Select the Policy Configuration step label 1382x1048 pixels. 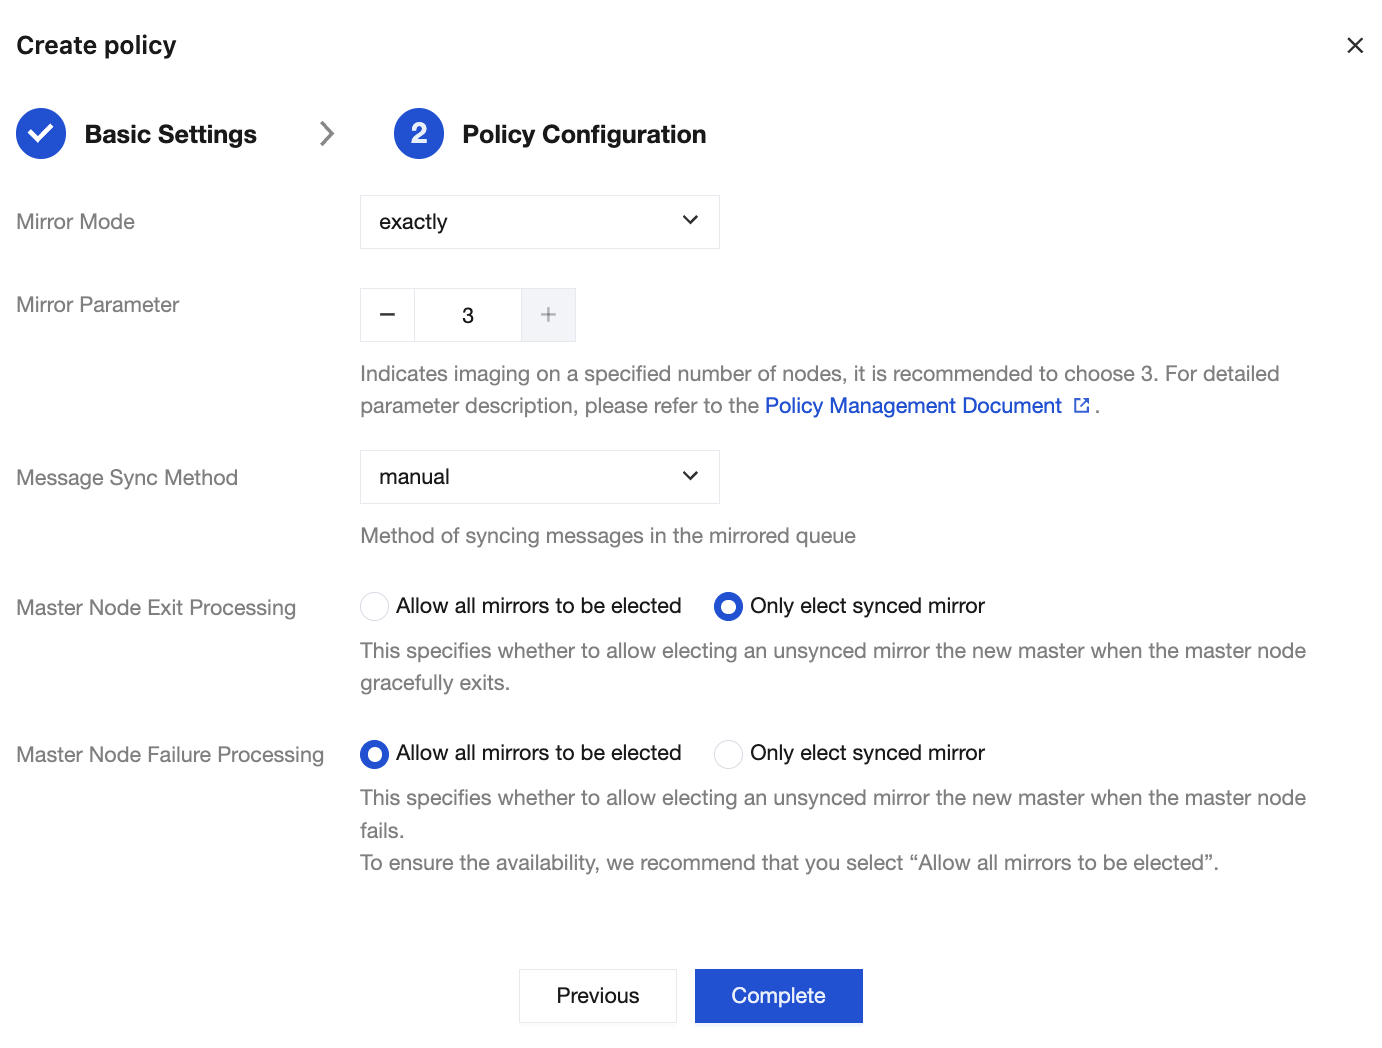click(584, 134)
